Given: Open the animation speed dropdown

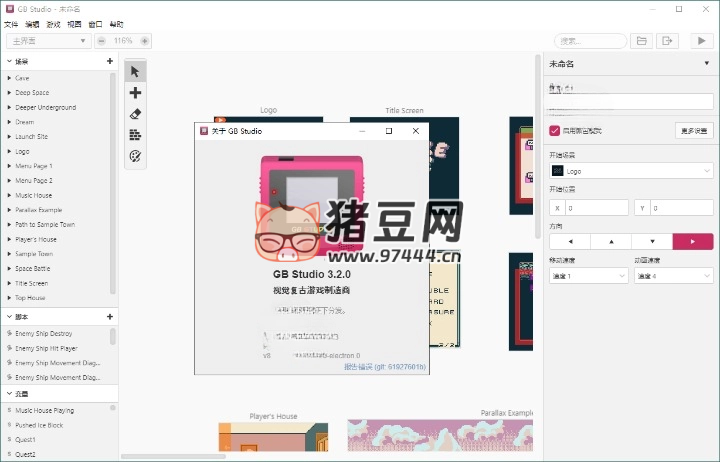Looking at the screenshot, I should 674,276.
